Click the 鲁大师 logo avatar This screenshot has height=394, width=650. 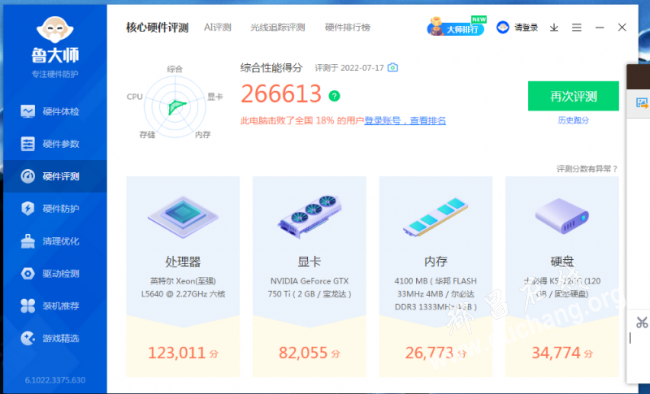pos(55,30)
